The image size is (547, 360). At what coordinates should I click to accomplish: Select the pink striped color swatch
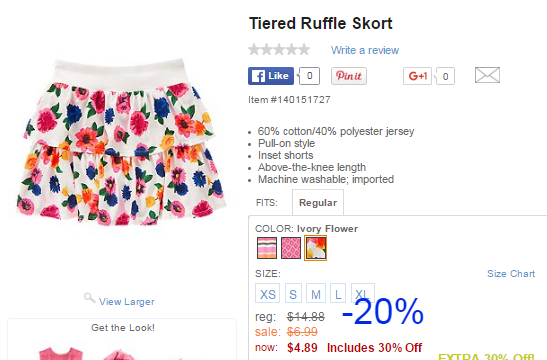click(x=267, y=248)
